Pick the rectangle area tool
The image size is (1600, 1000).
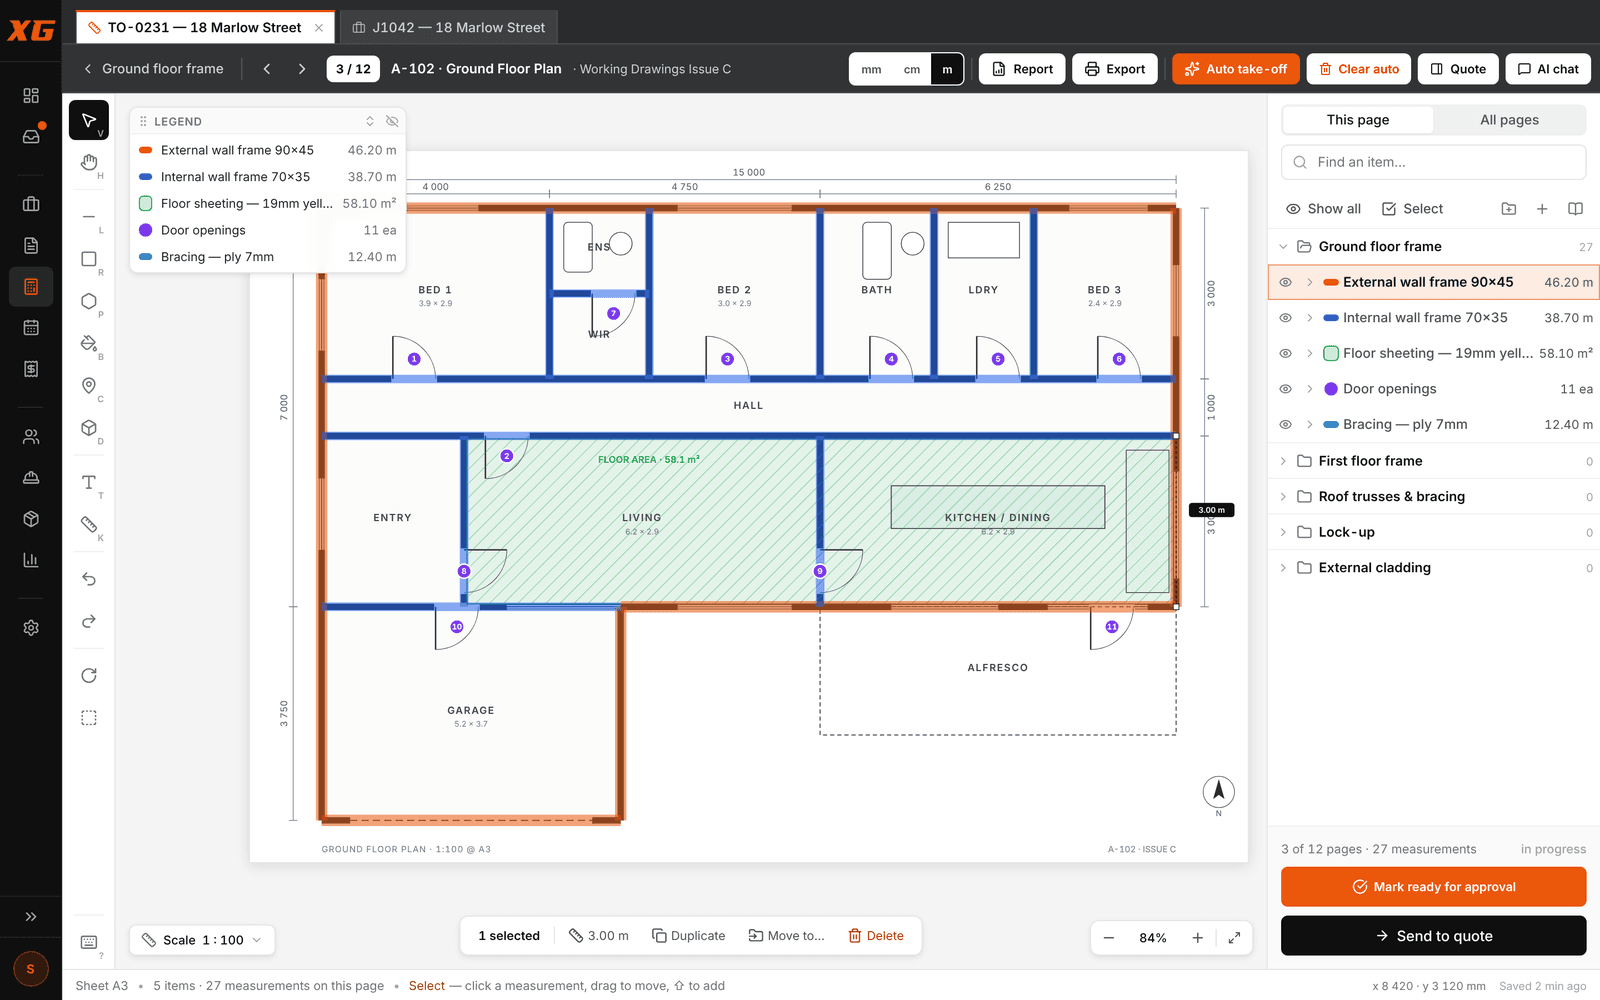pyautogui.click(x=89, y=259)
